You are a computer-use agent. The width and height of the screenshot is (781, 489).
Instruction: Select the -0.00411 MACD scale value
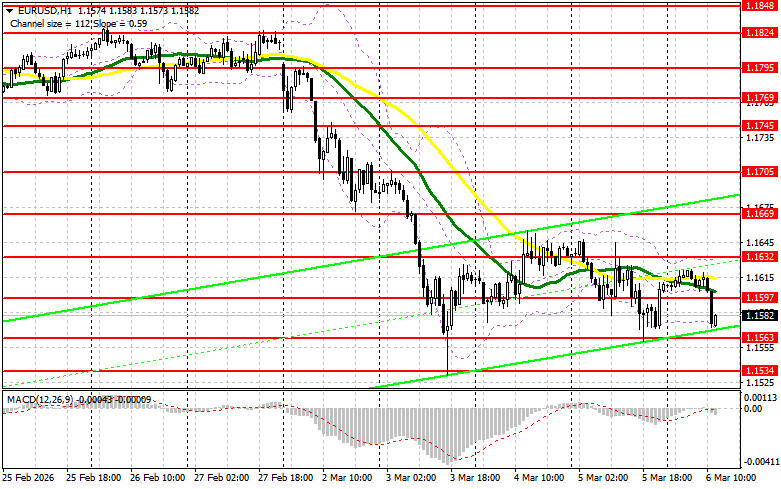[x=760, y=462]
